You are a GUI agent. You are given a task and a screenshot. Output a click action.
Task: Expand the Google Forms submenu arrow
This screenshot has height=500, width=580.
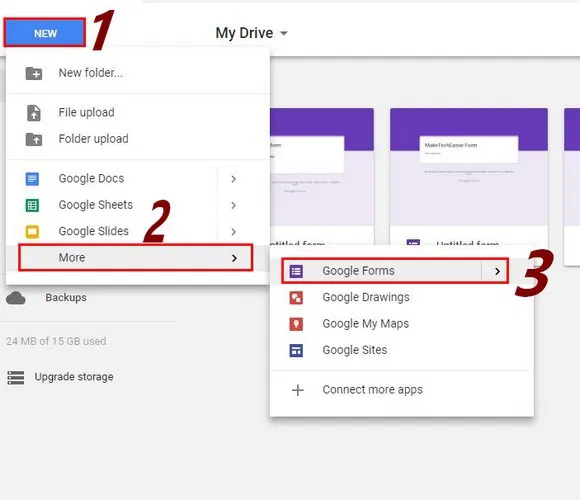point(497,272)
